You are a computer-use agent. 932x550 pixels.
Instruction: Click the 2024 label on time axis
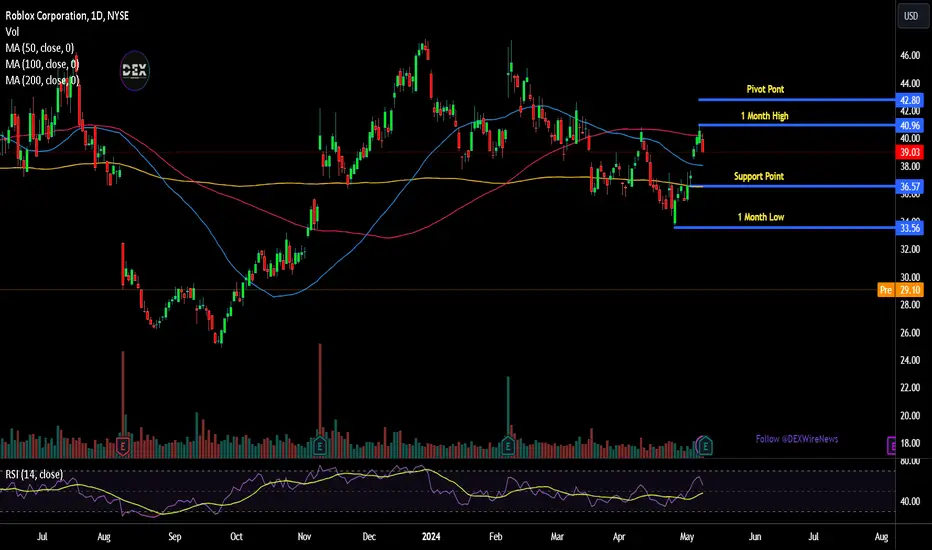pos(431,536)
